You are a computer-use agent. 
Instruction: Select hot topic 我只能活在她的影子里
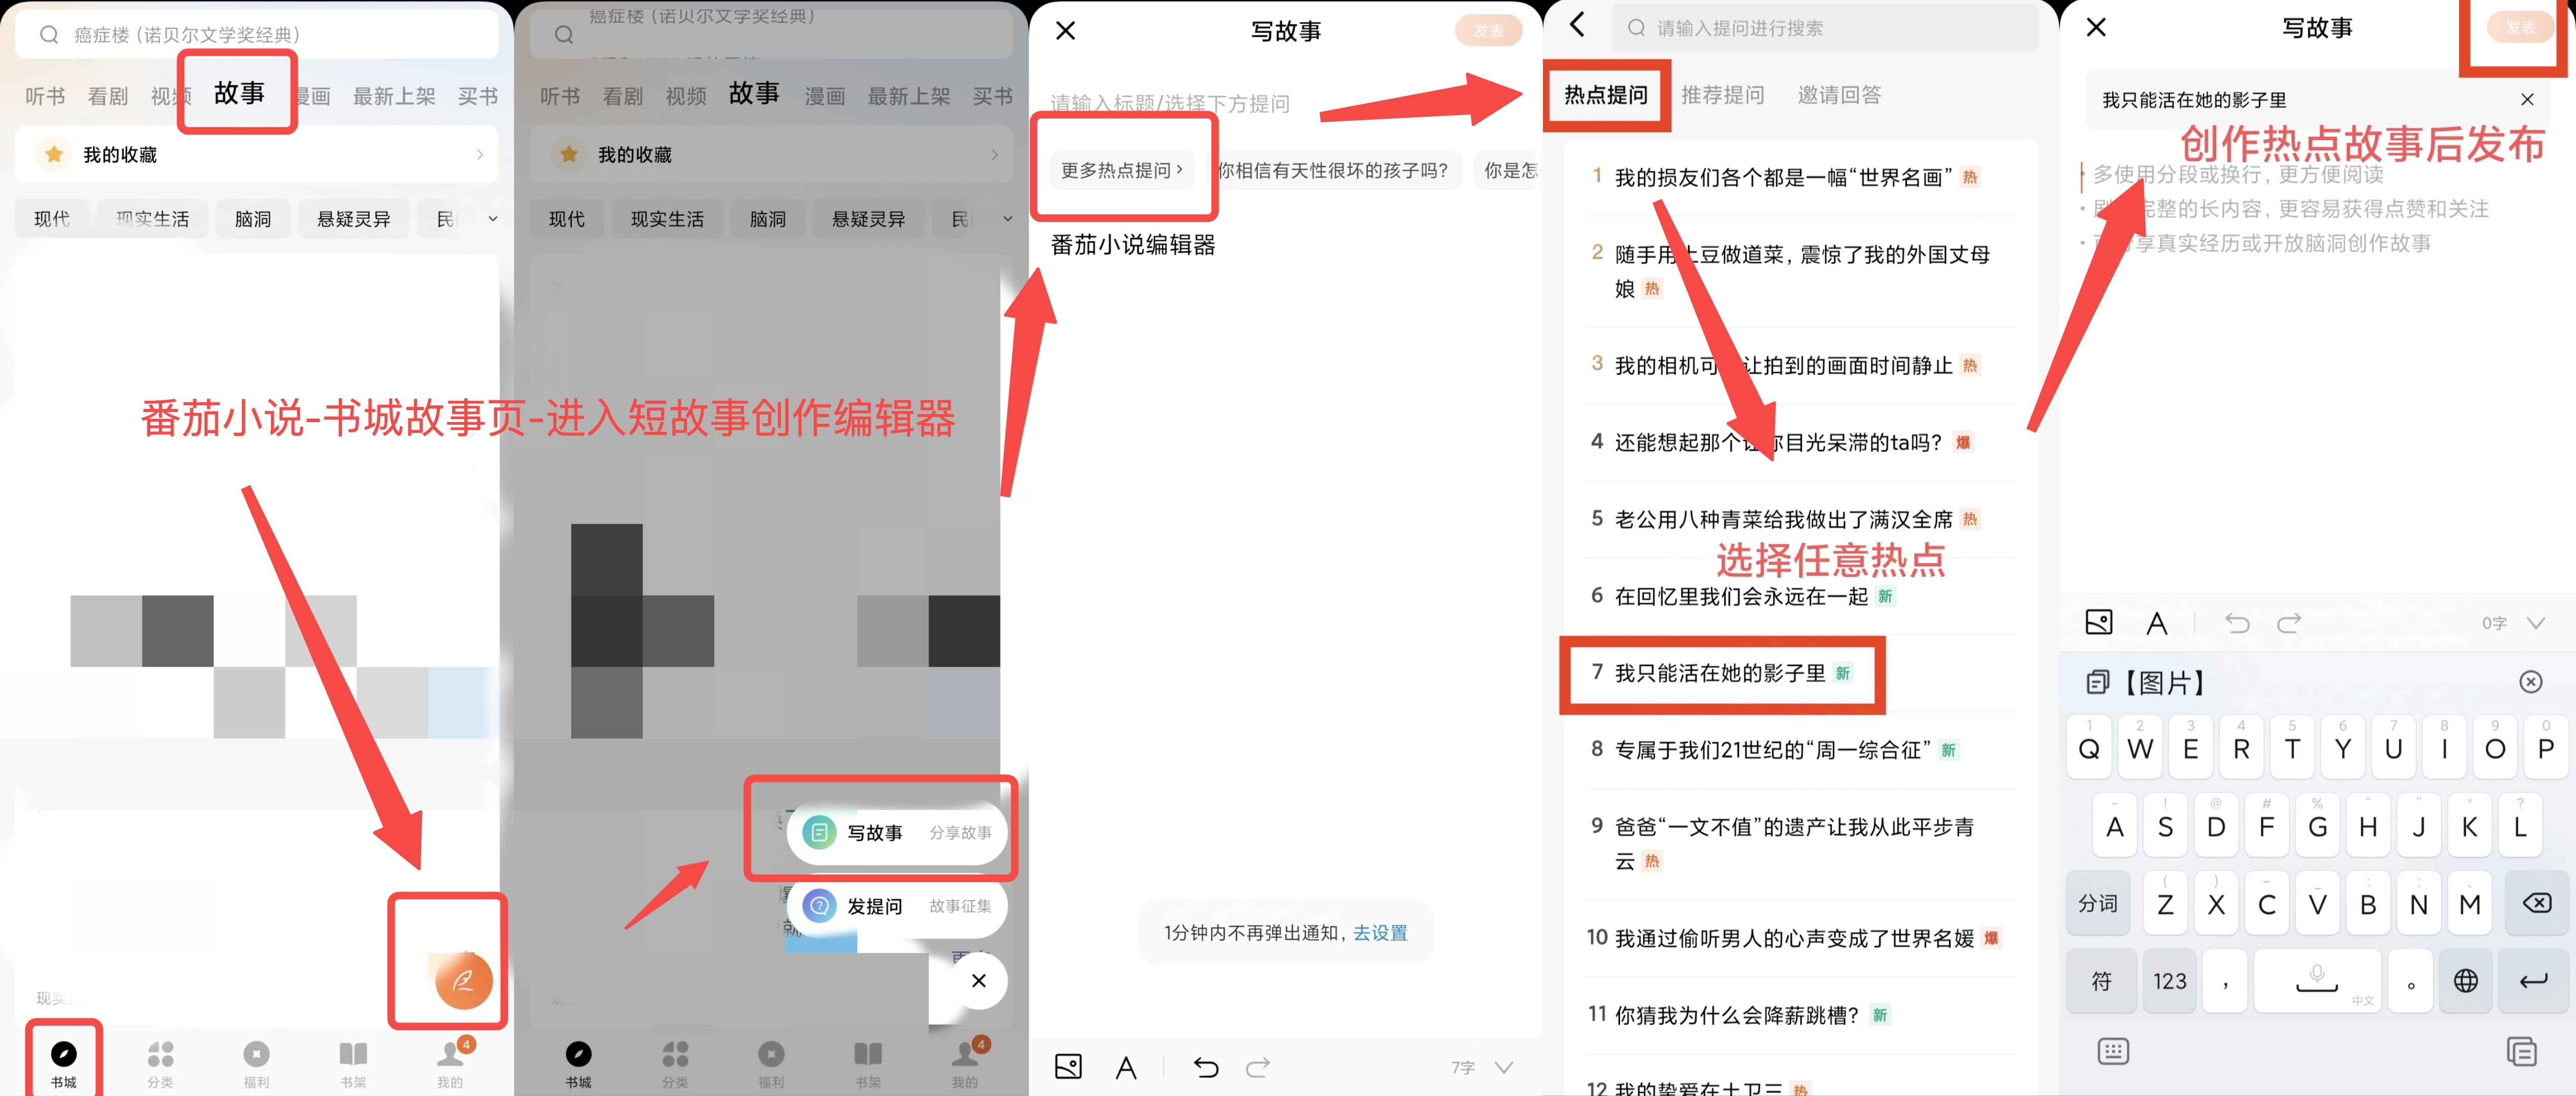1720,673
